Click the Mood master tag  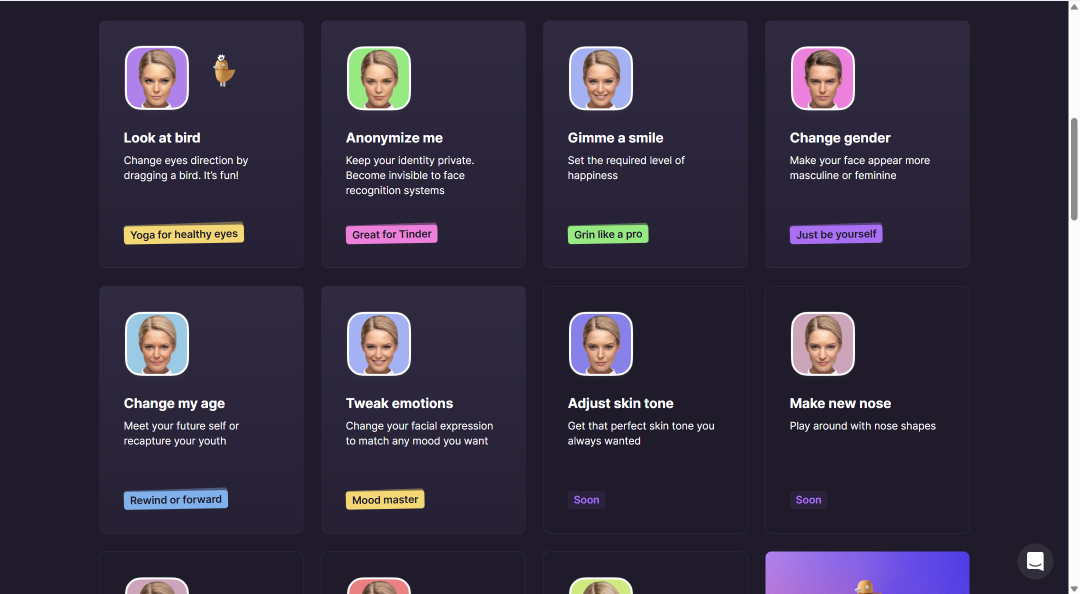pyautogui.click(x=385, y=500)
